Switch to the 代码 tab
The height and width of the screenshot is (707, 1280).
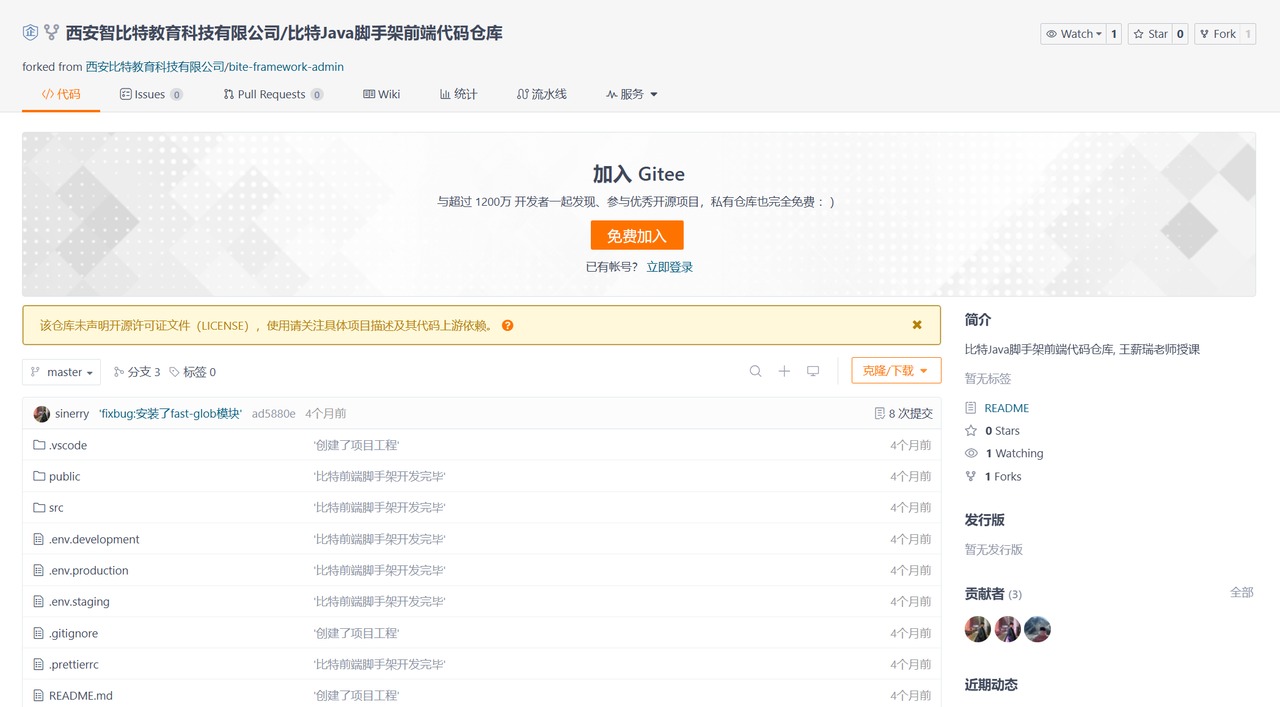pos(61,94)
